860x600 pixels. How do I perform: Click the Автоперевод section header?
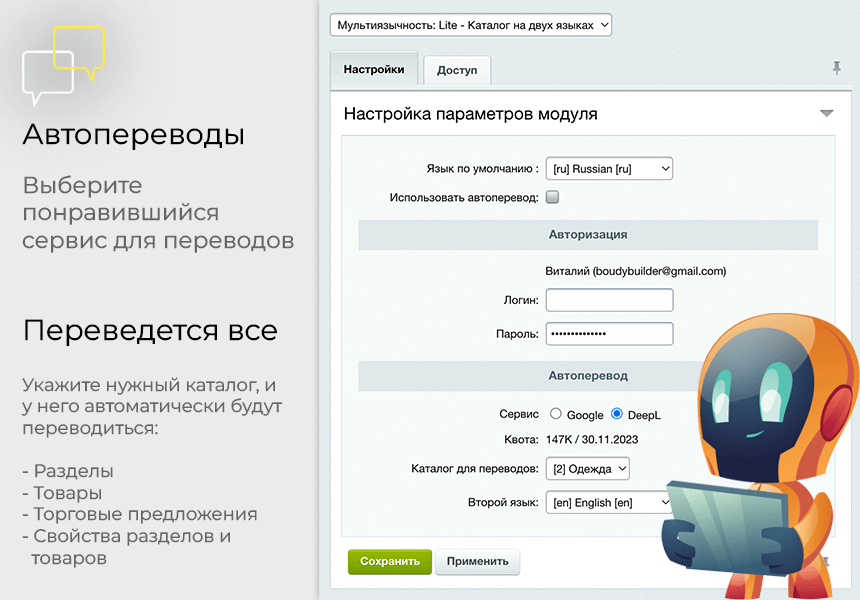[x=588, y=376]
